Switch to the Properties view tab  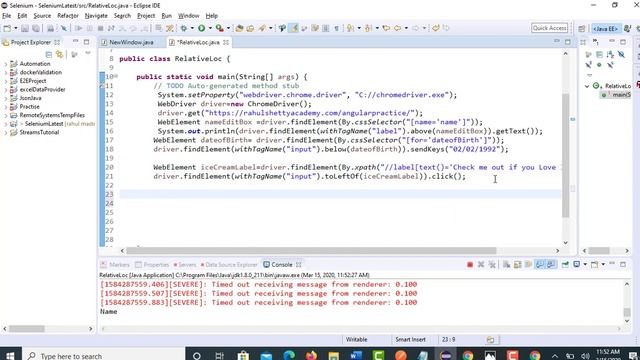(x=152, y=264)
